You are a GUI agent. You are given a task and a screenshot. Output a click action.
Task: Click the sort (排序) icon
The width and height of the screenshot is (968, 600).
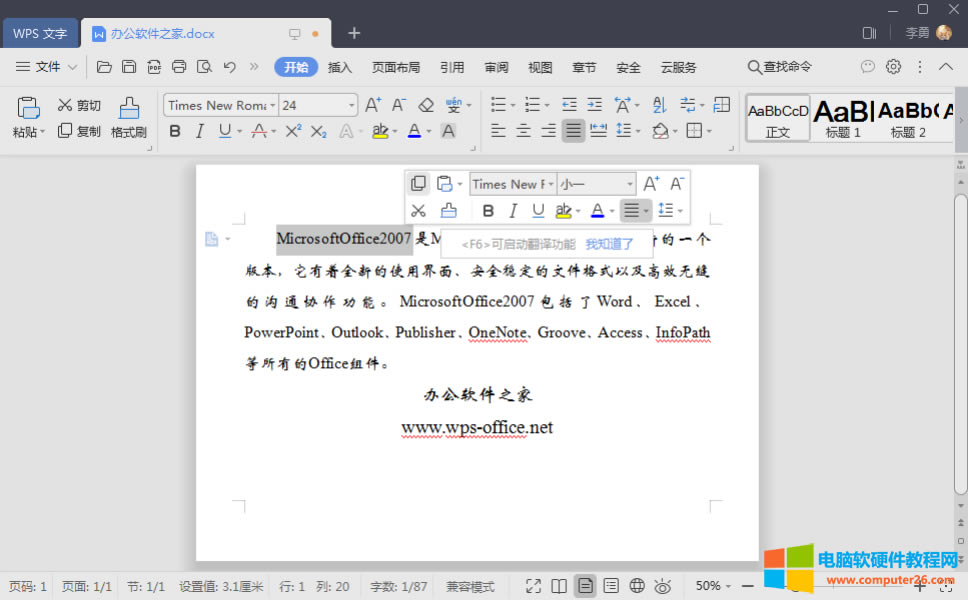pos(661,103)
